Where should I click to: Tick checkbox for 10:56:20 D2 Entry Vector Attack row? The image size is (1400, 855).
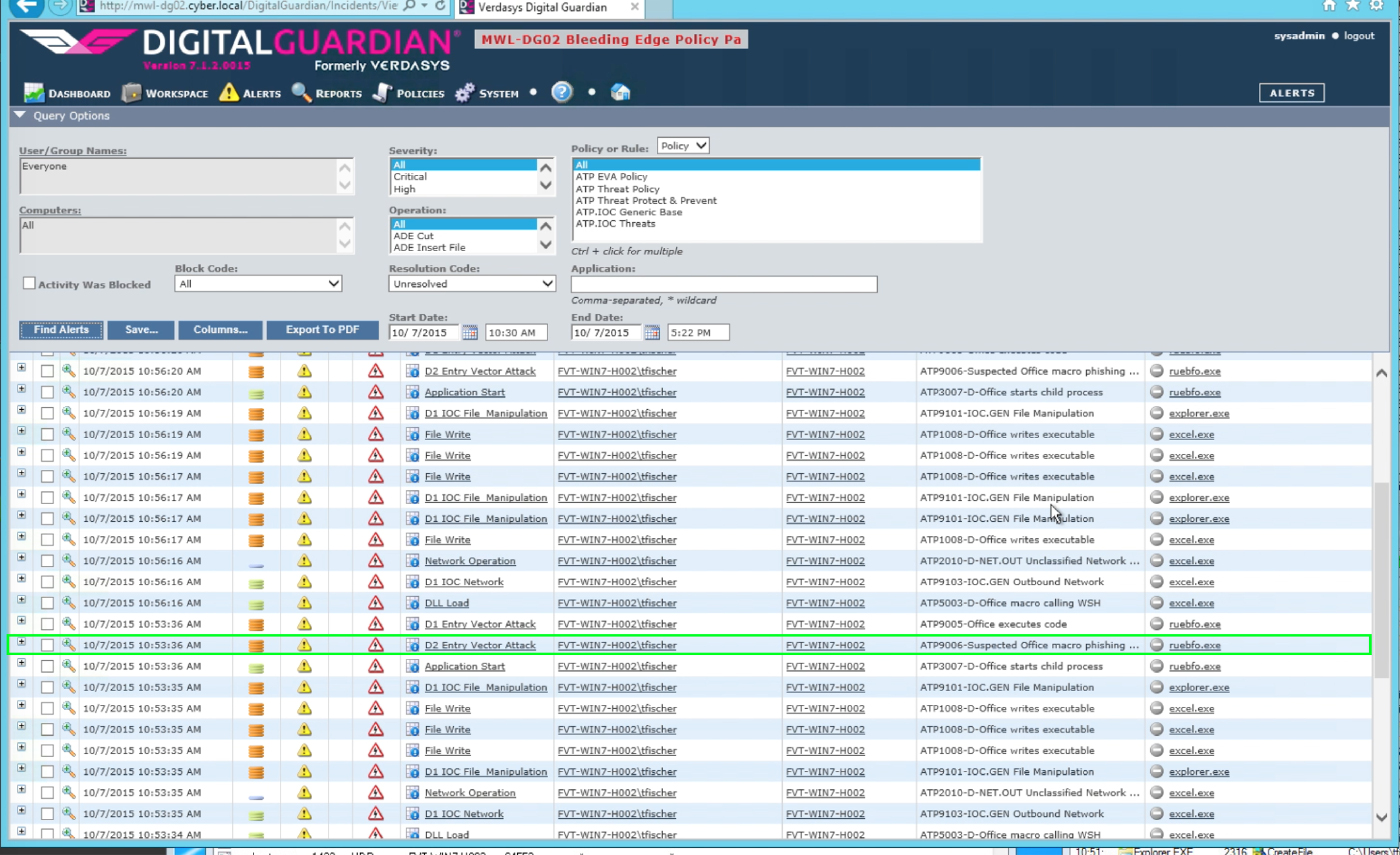pos(47,371)
